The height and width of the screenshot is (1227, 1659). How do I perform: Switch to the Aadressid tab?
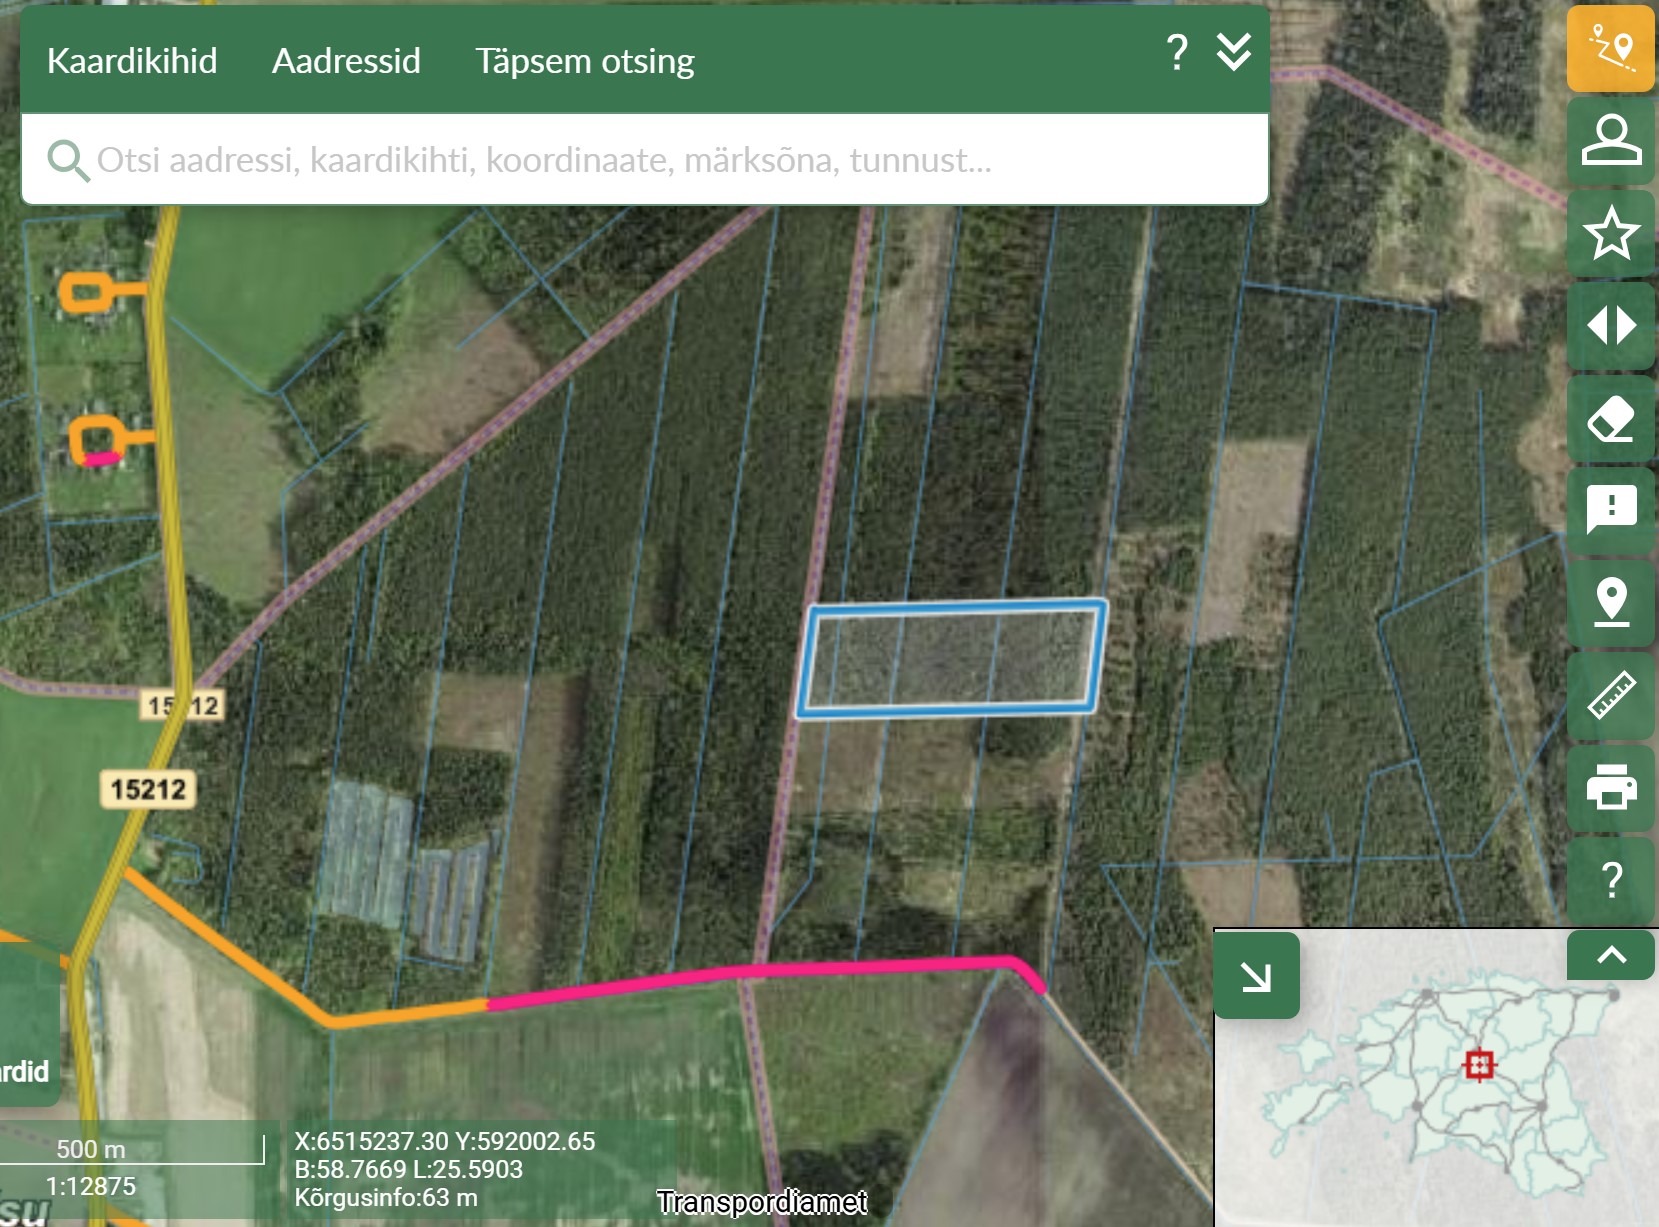[x=346, y=61]
